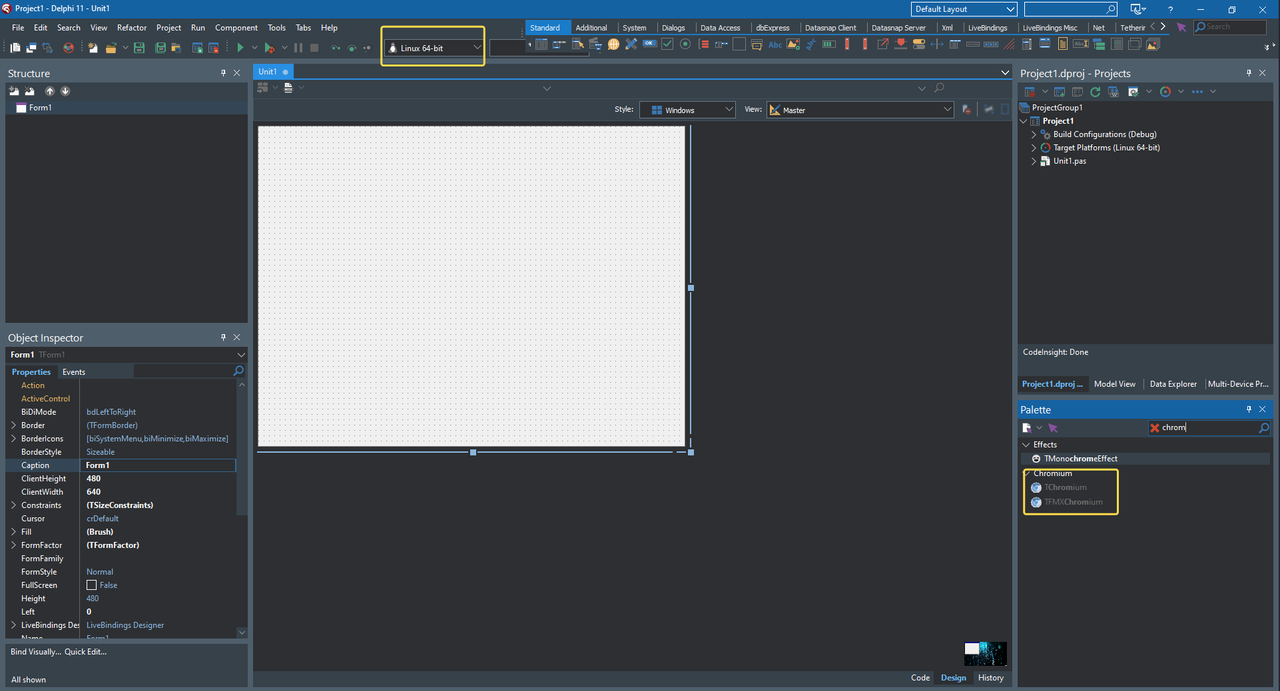Image resolution: width=1280 pixels, height=691 pixels.
Task: Click the minimap thumbnail in the designer
Action: 985,654
